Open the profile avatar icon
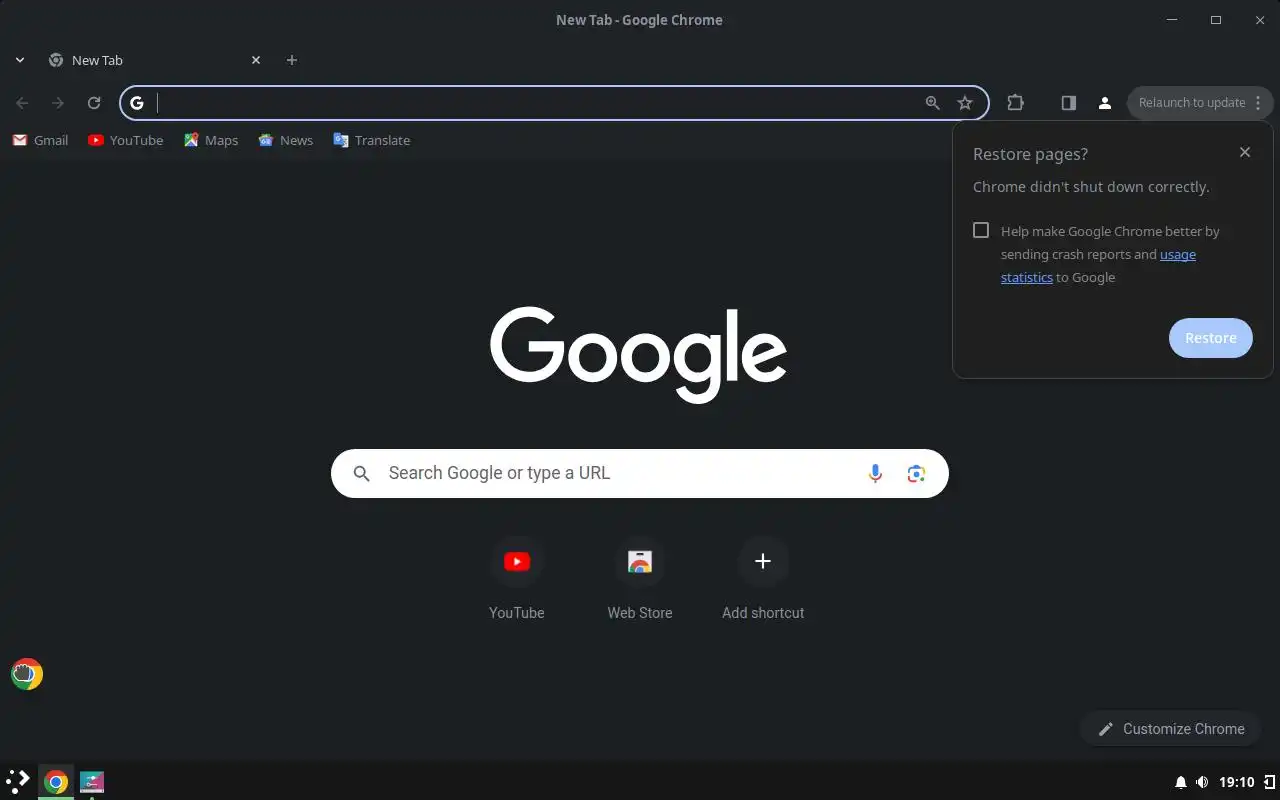The image size is (1280, 800). [1105, 103]
